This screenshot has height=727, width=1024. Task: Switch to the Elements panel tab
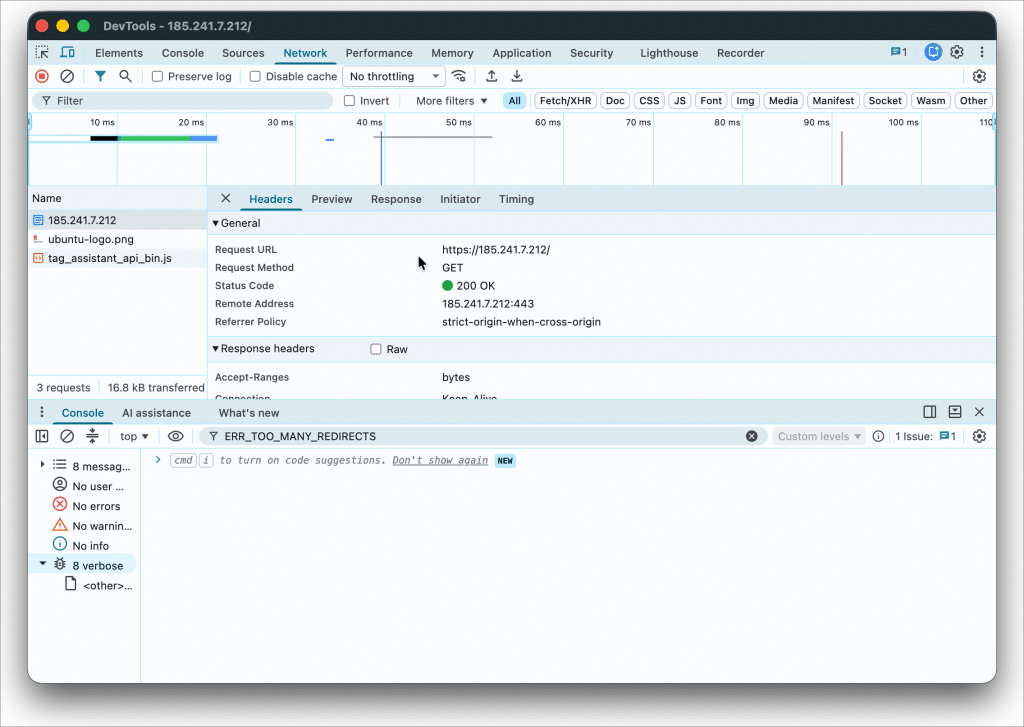pos(119,53)
